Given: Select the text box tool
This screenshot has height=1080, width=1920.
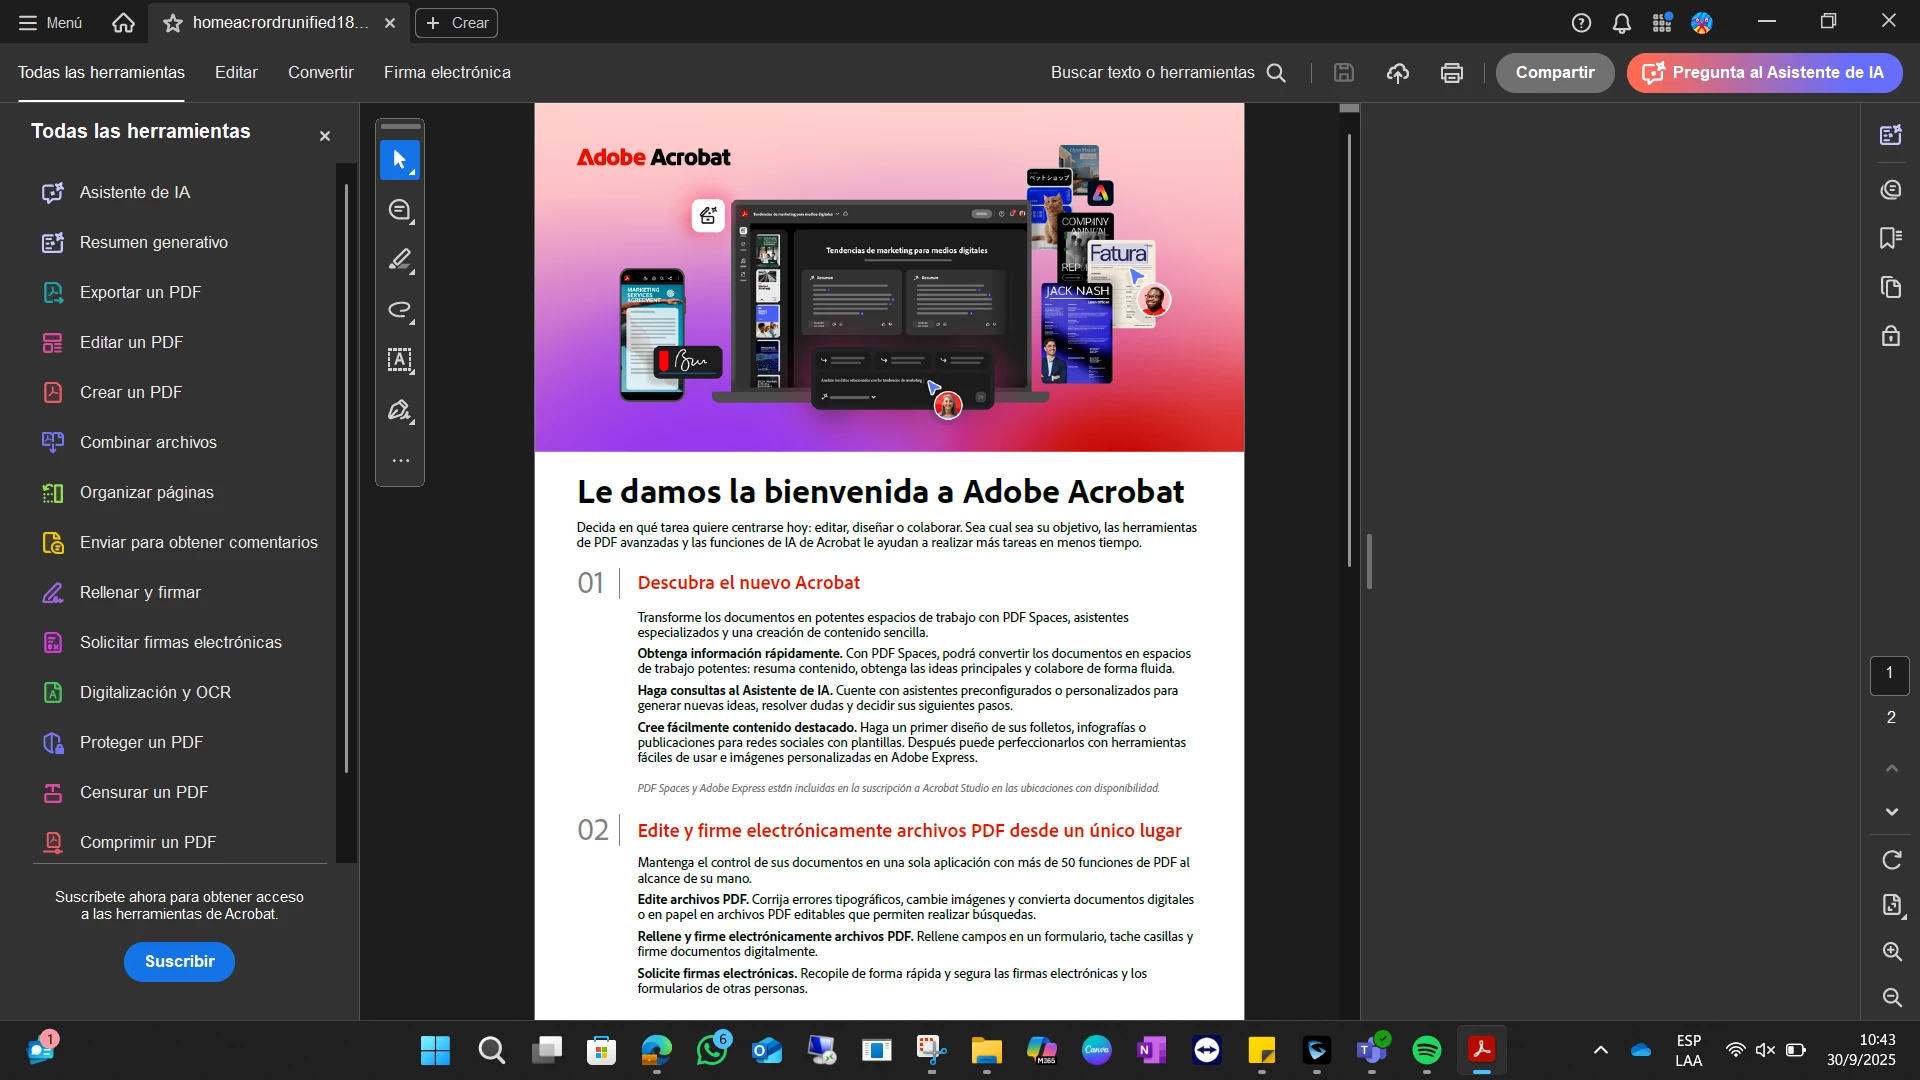Looking at the screenshot, I should point(400,360).
